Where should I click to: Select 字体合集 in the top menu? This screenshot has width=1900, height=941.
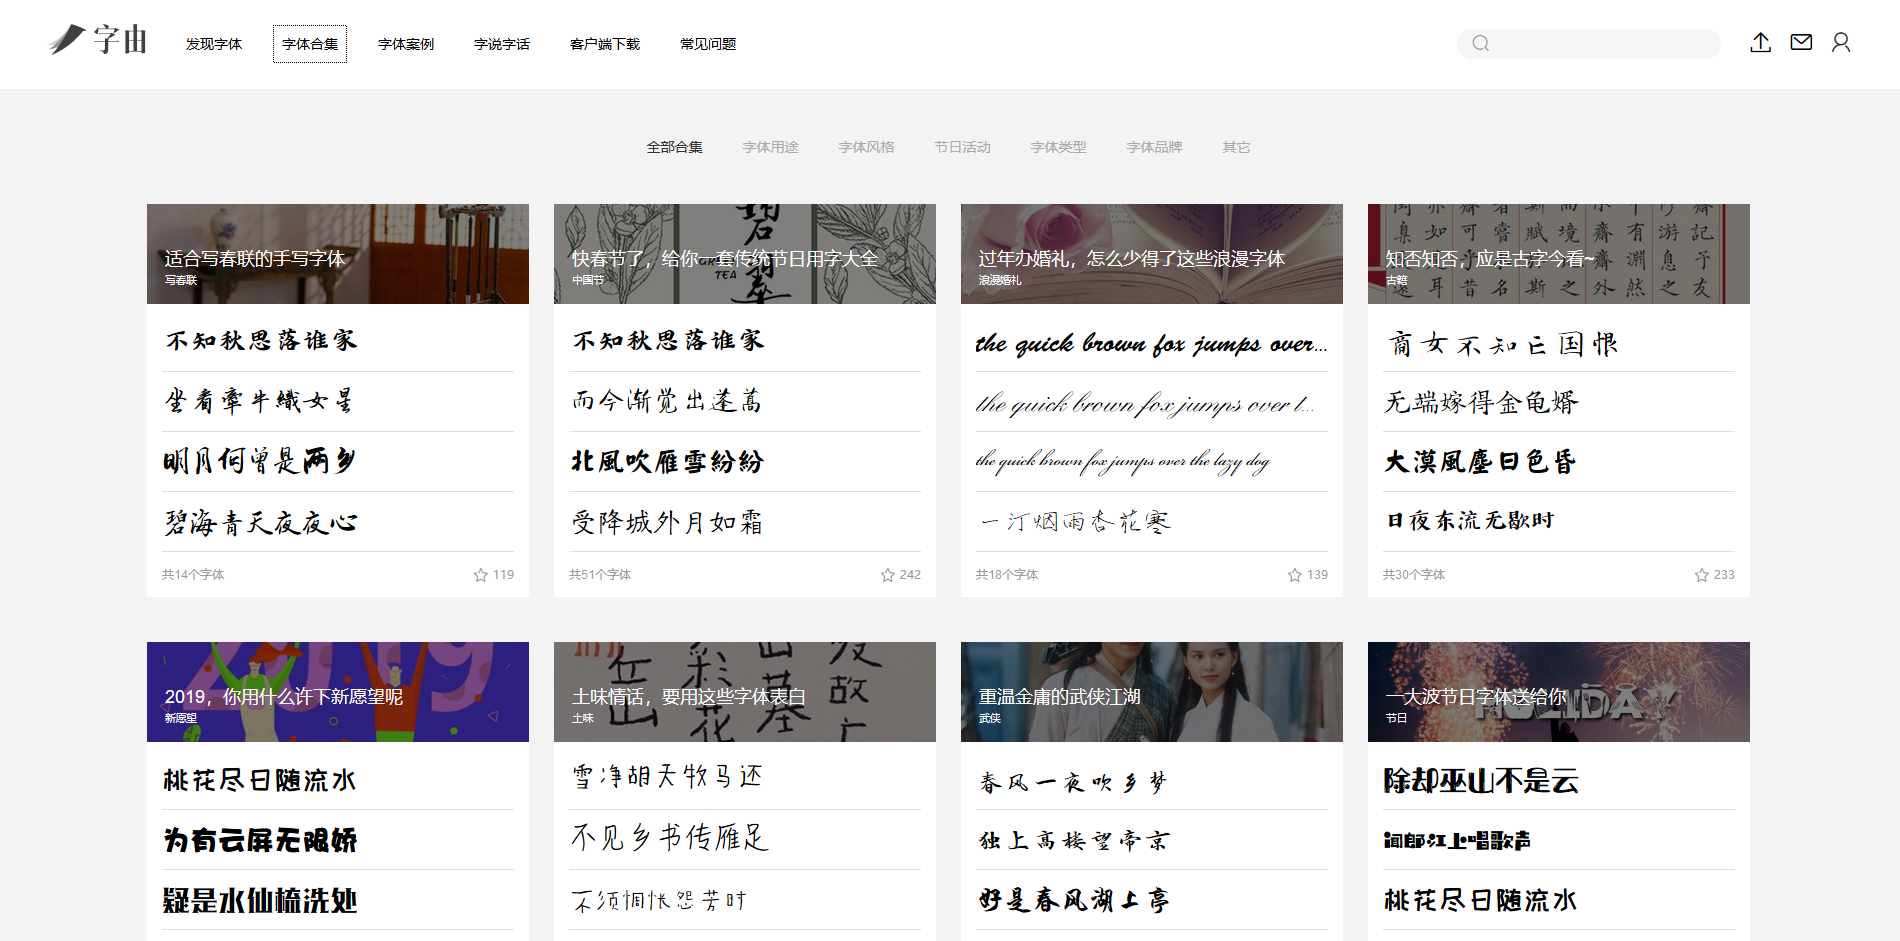click(310, 44)
